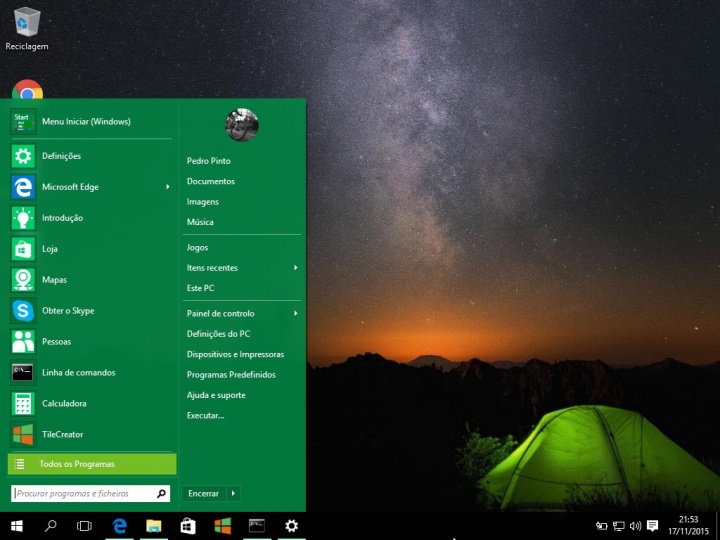Click Todos os Programas button
This screenshot has height=540, width=720.
[x=92, y=464]
